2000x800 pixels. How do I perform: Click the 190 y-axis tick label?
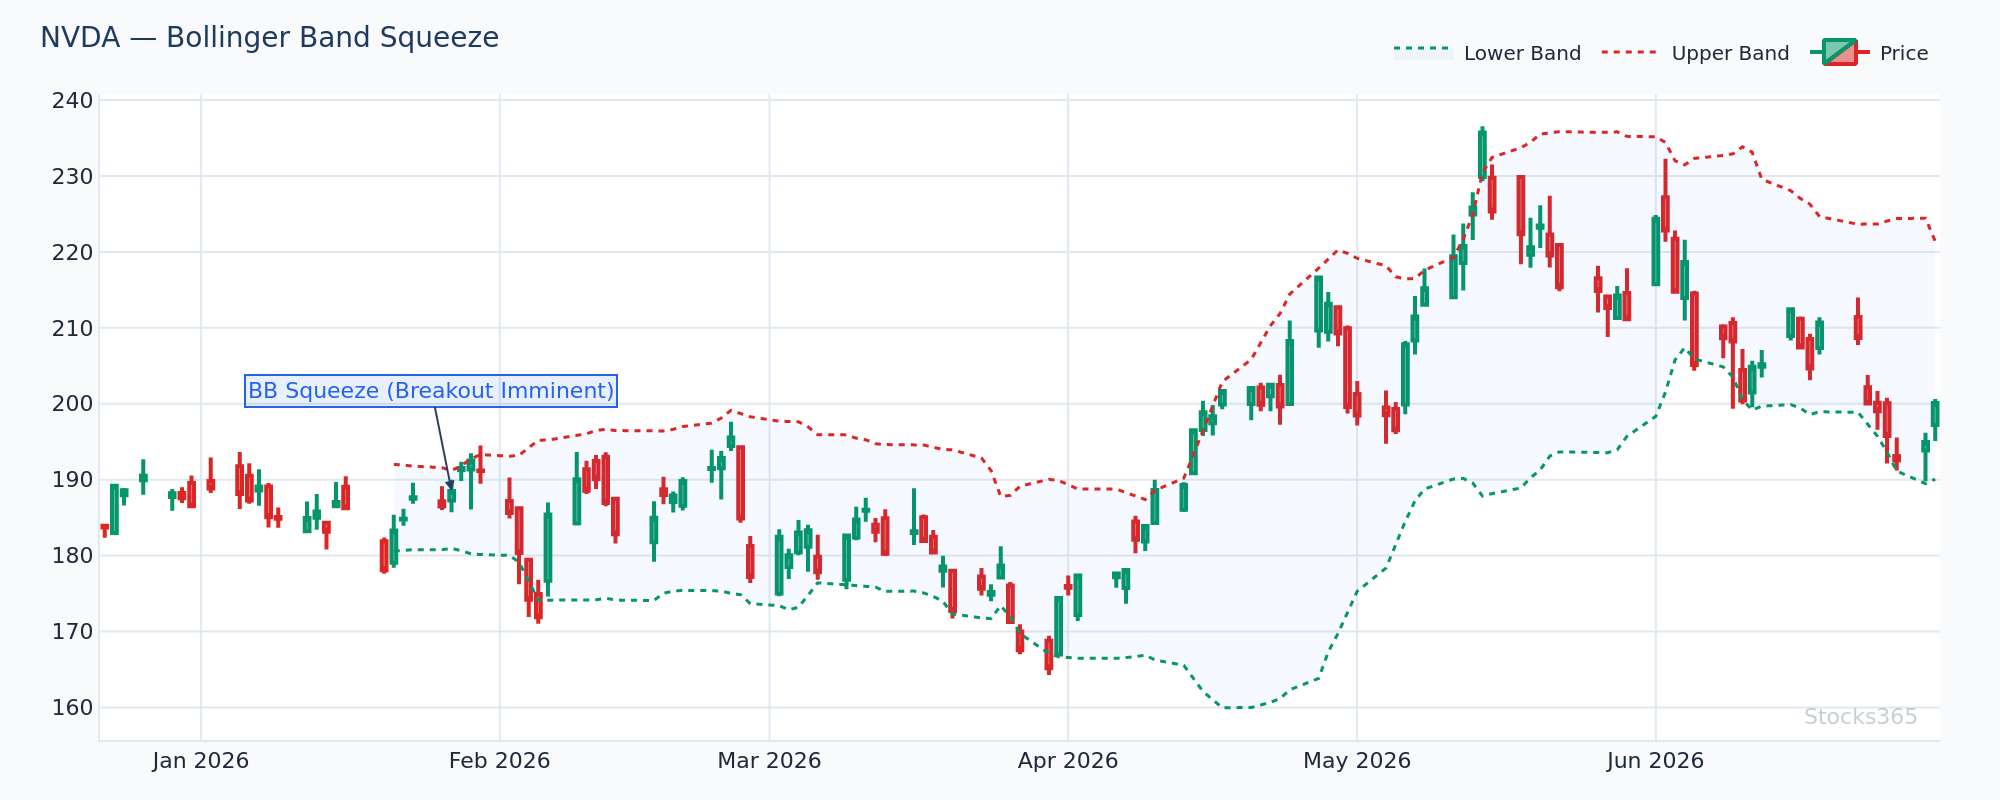[x=73, y=480]
